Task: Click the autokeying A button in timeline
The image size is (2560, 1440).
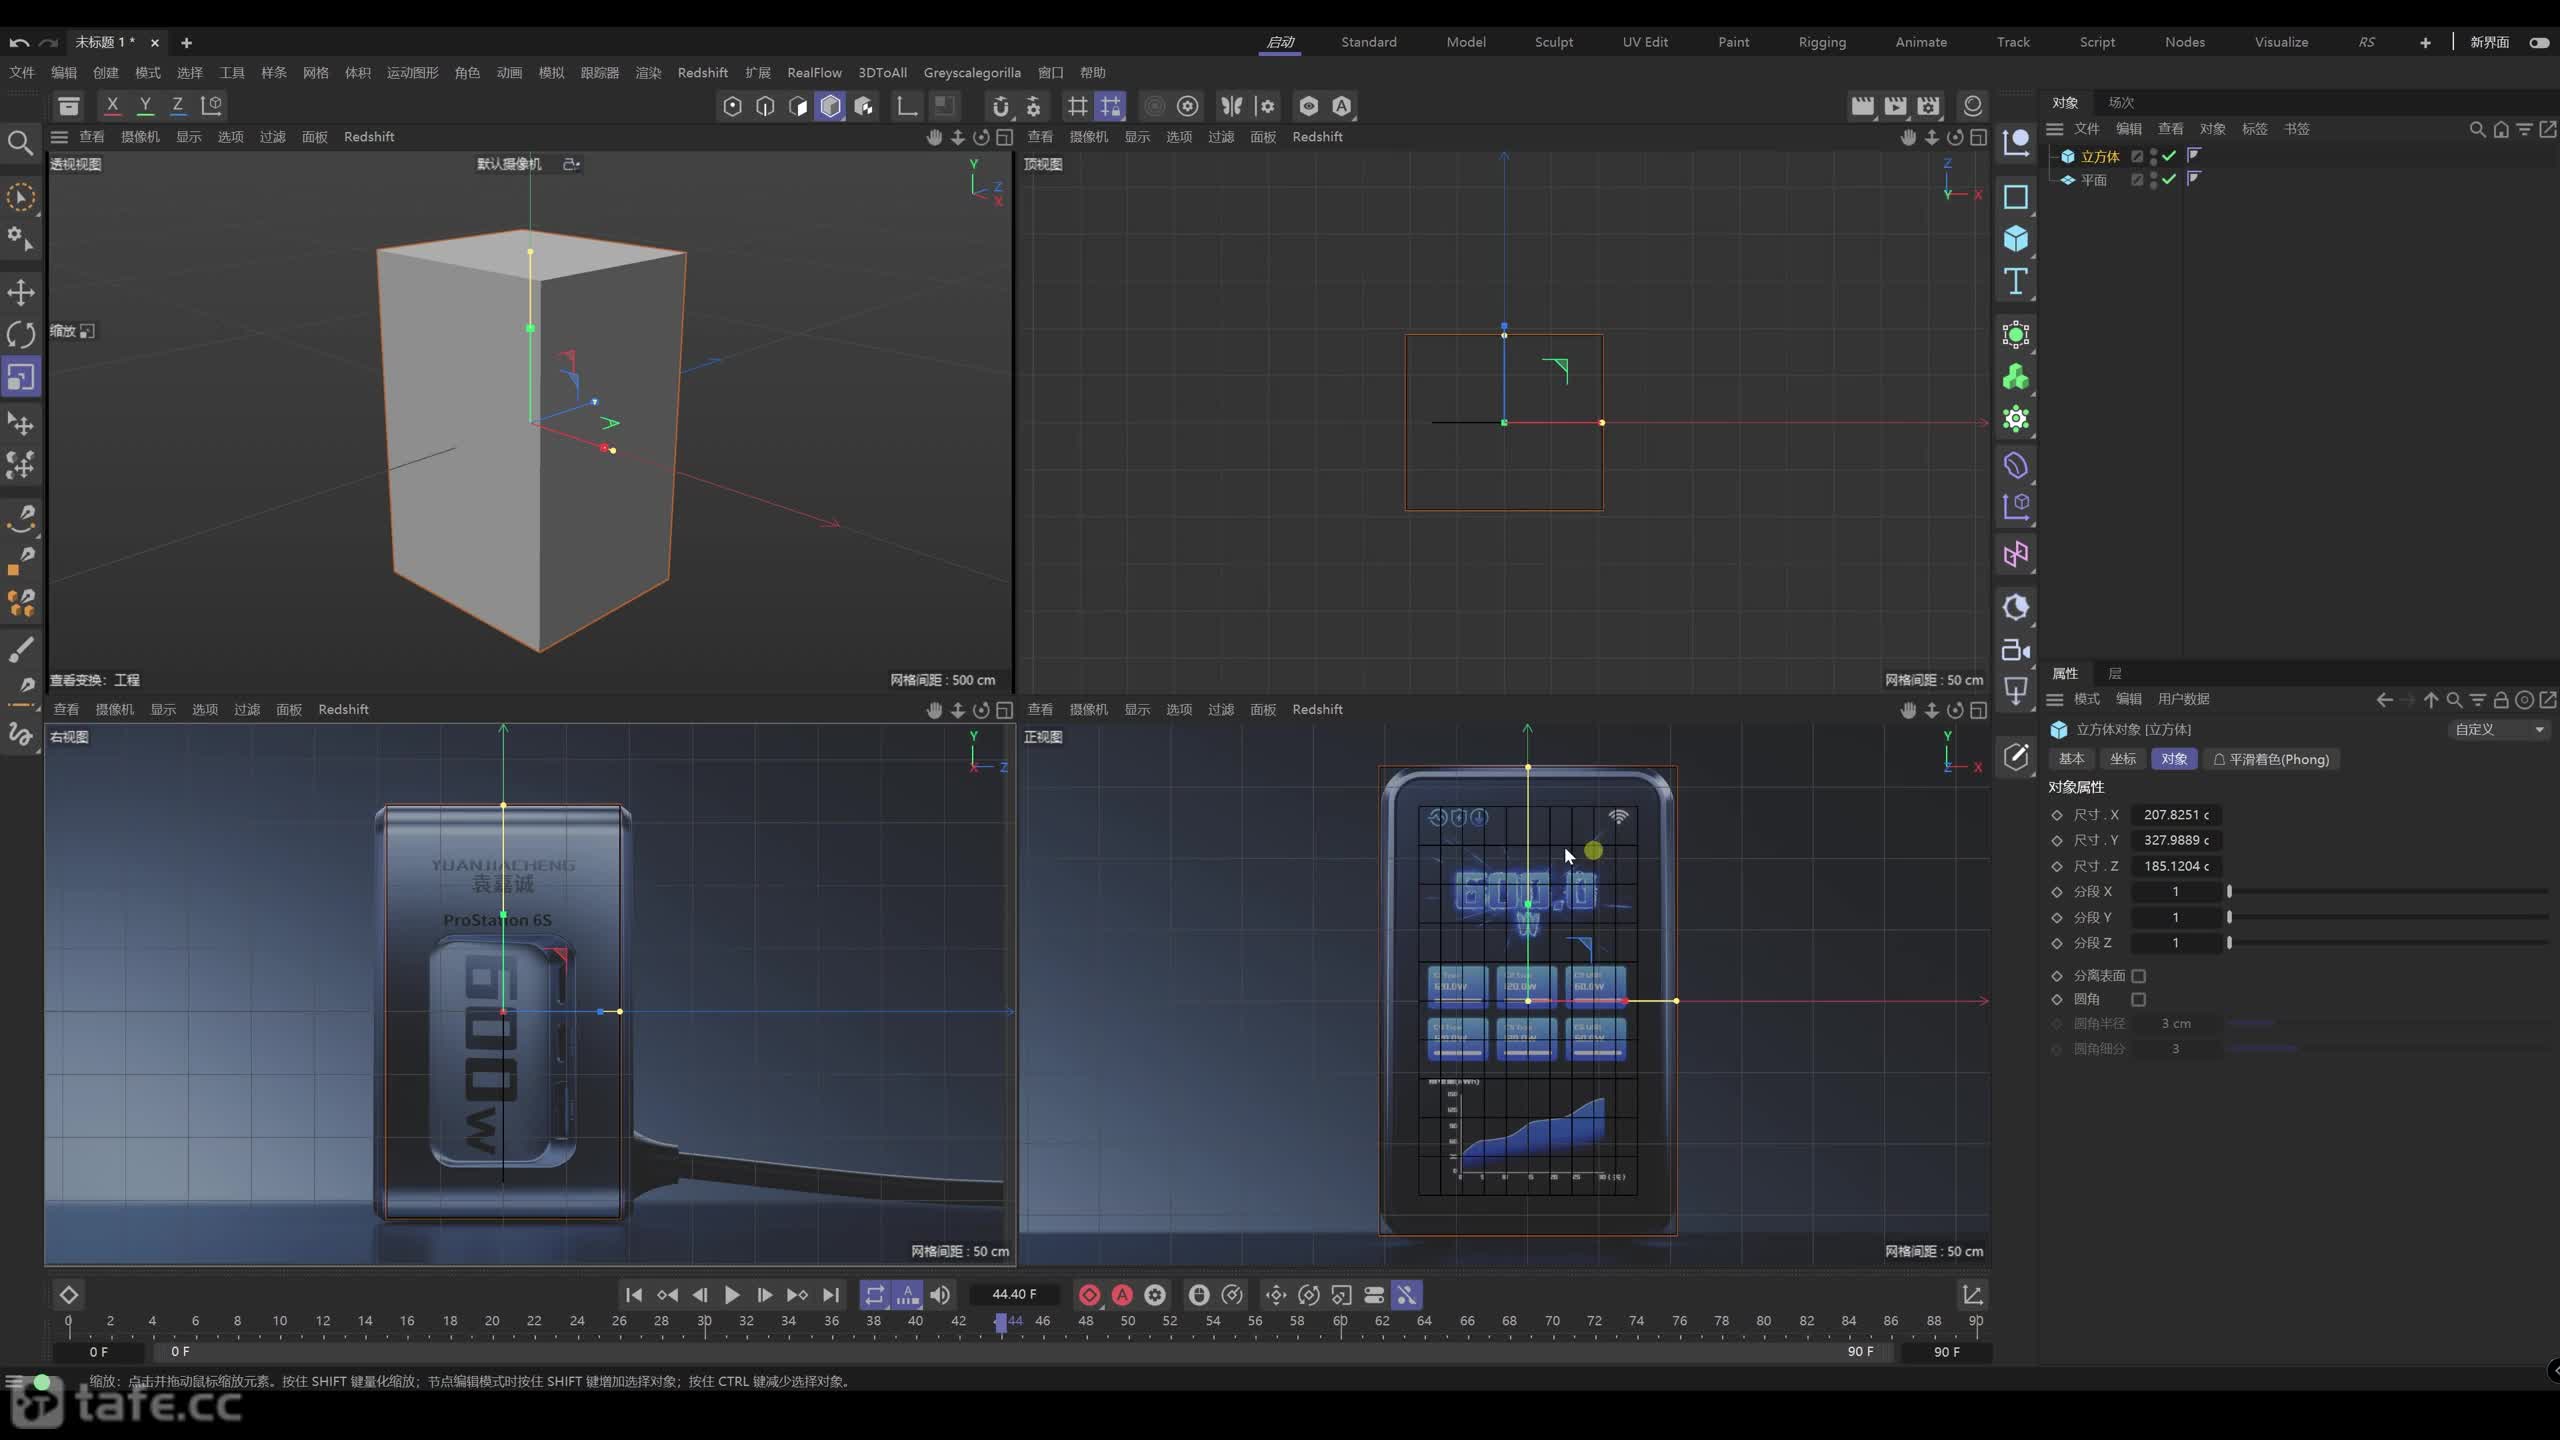Action: [1122, 1295]
